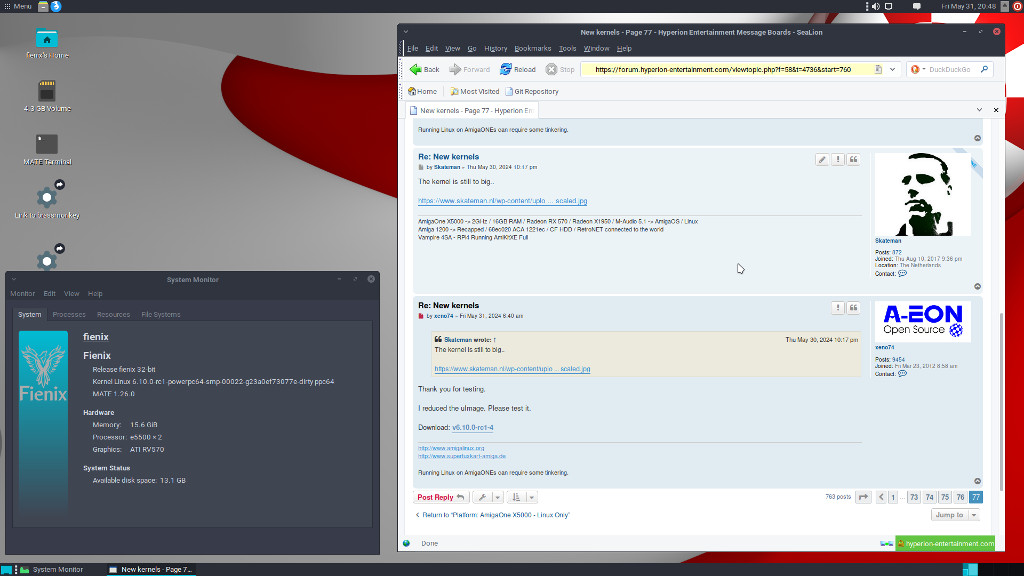This screenshot has height=576, width=1024.
Task: Switch to the Processes tab
Action: pos(69,315)
